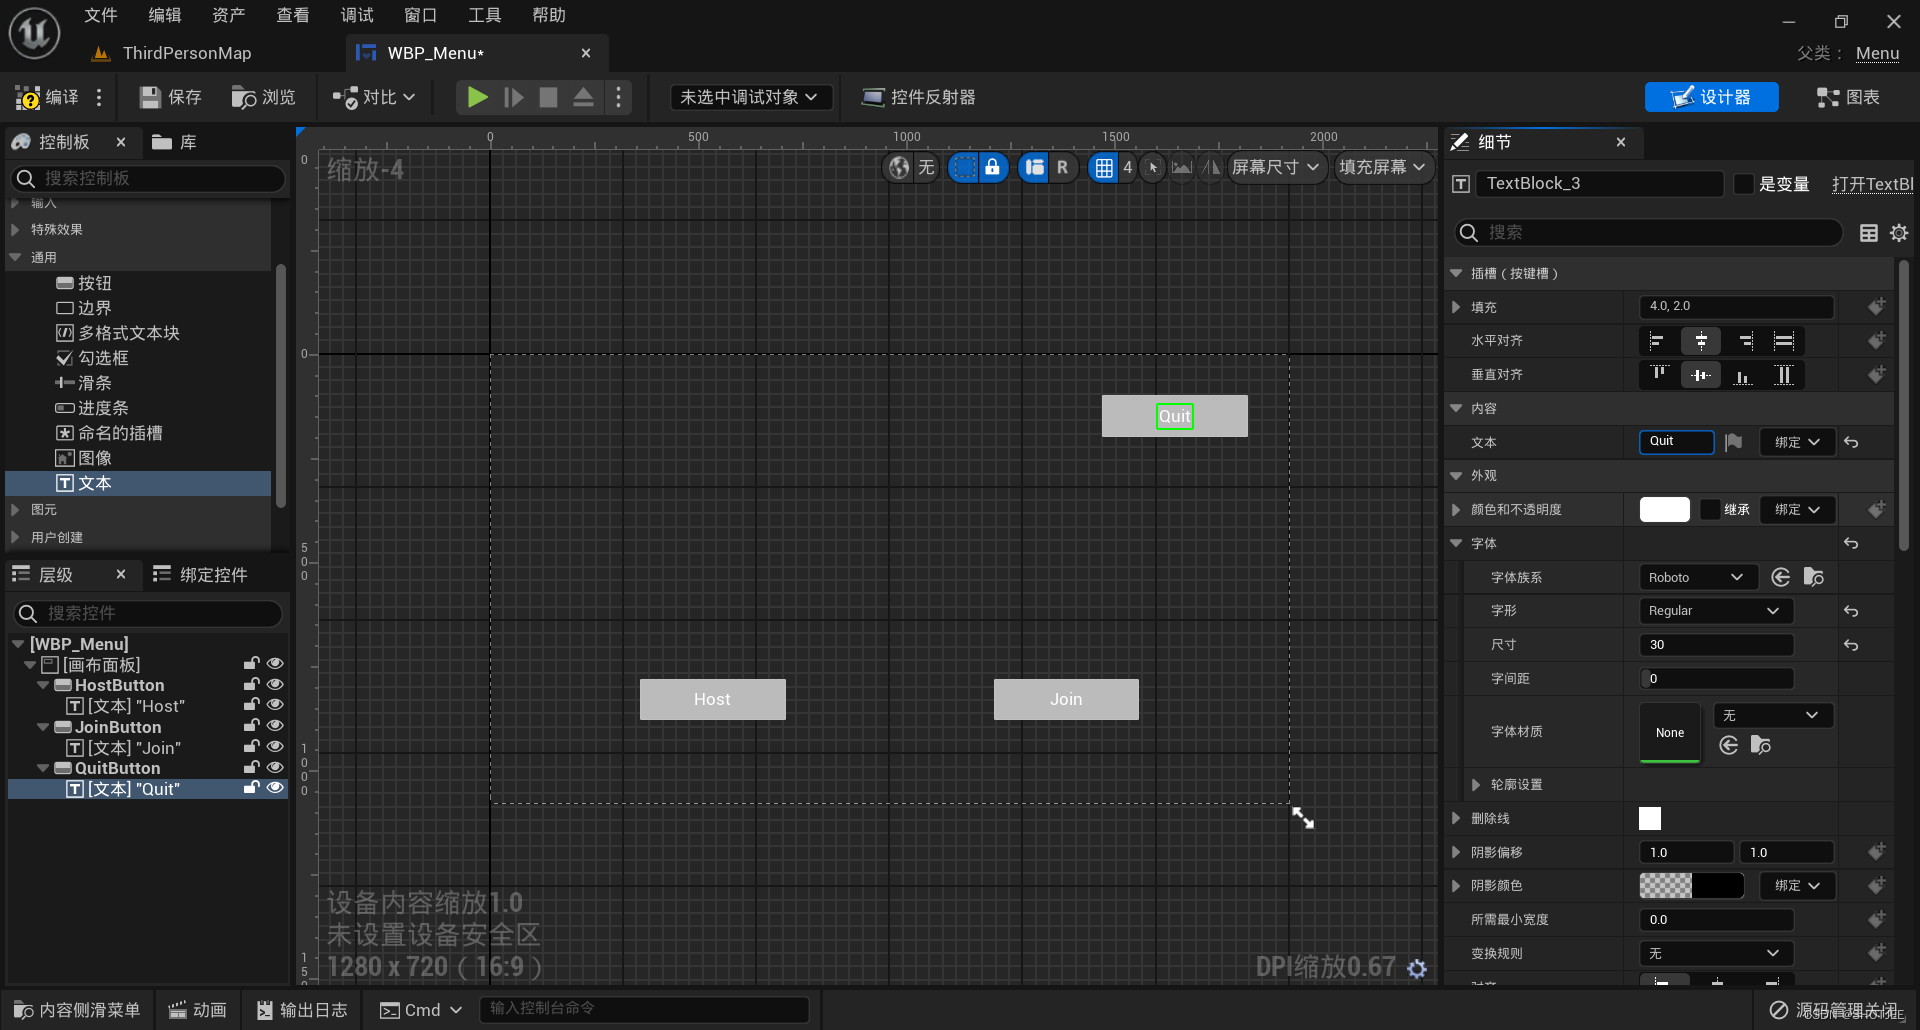The image size is (1920, 1030).
Task: Start Play in editor
Action: pyautogui.click(x=477, y=97)
